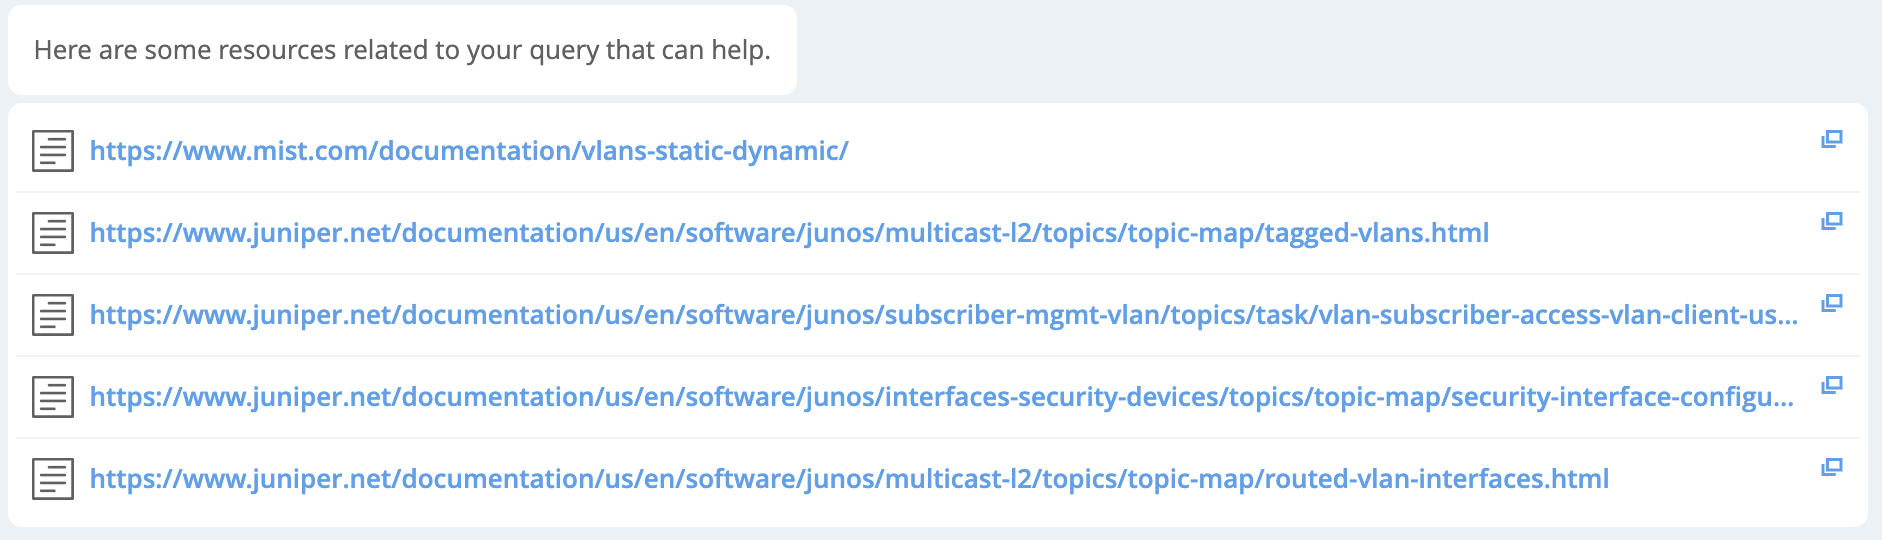Click document icon beside the mist.com link
The width and height of the screenshot is (1882, 540).
52,151
